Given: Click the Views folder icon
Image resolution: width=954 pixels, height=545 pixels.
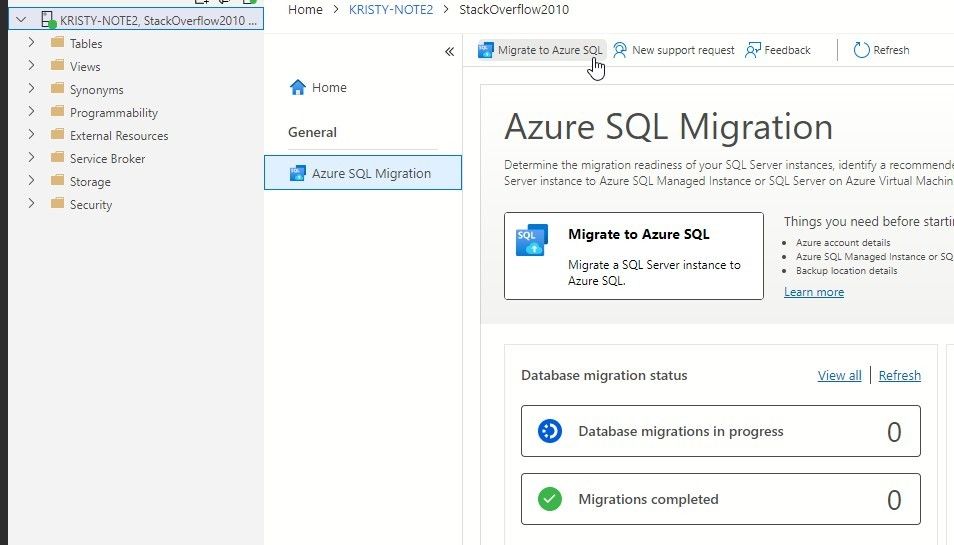Looking at the screenshot, I should click(57, 65).
